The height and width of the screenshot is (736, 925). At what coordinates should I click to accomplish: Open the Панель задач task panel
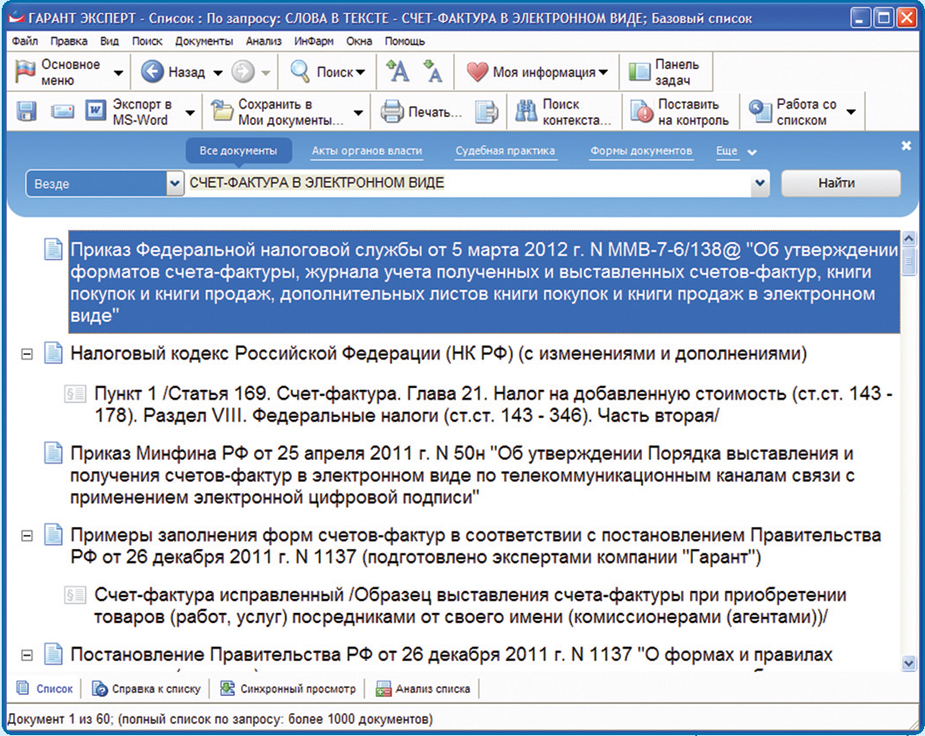coord(663,72)
